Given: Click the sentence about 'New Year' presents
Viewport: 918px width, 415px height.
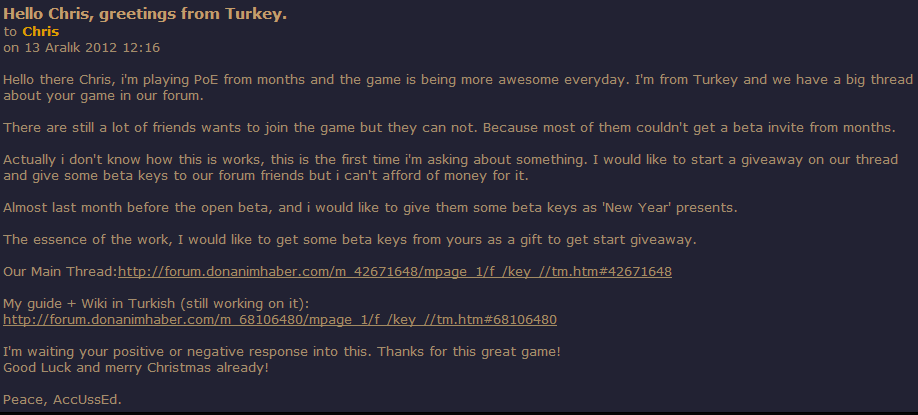Looking at the screenshot, I should [371, 208].
